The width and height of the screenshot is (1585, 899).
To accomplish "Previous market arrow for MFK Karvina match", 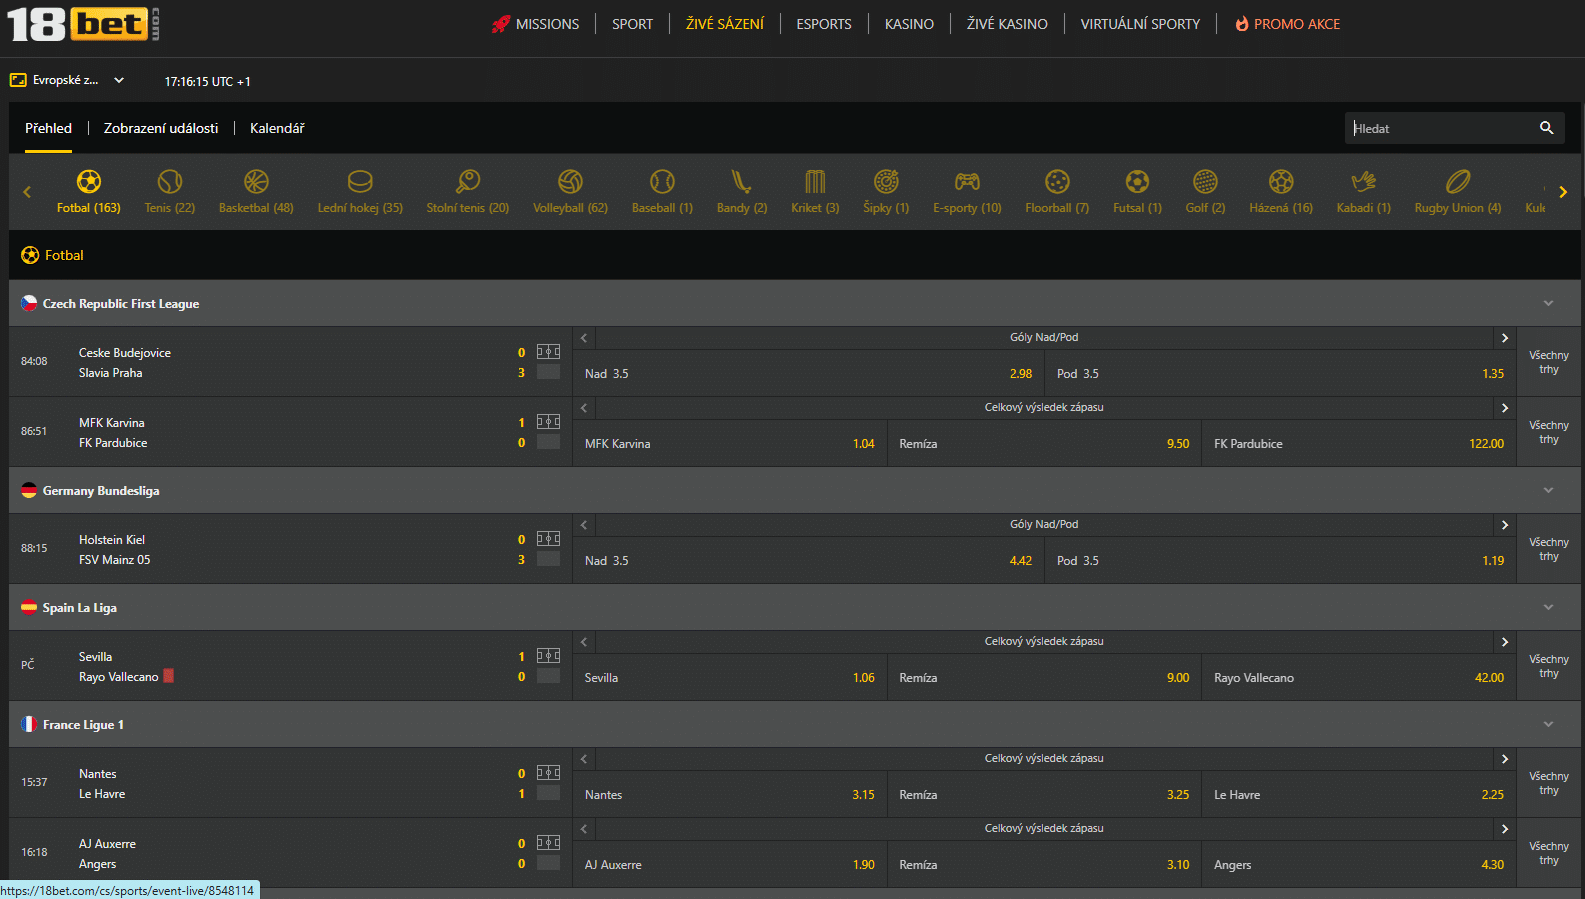I will tap(584, 408).
